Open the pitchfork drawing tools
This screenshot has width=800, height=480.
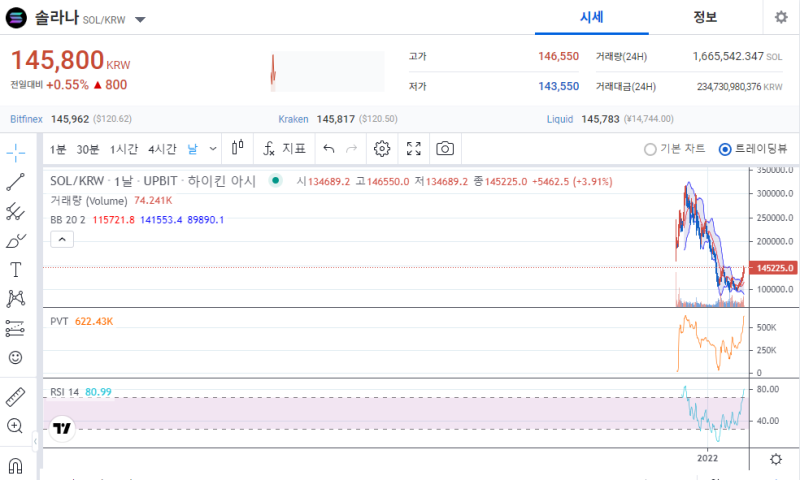click(x=15, y=211)
